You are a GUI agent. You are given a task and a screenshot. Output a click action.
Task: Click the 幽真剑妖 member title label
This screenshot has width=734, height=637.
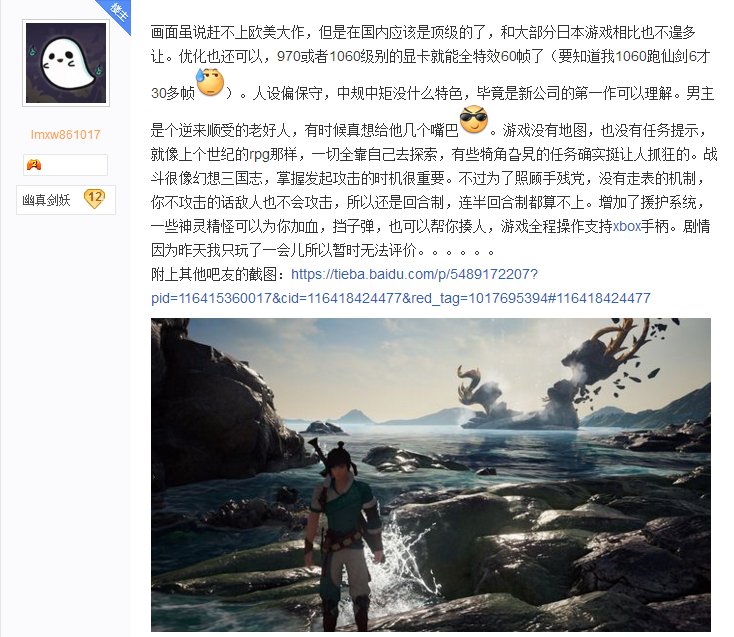point(46,200)
